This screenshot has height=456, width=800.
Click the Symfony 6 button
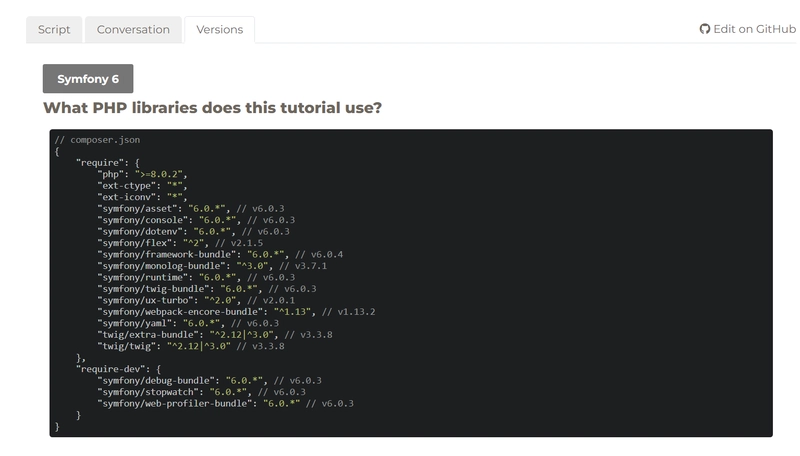coord(88,79)
